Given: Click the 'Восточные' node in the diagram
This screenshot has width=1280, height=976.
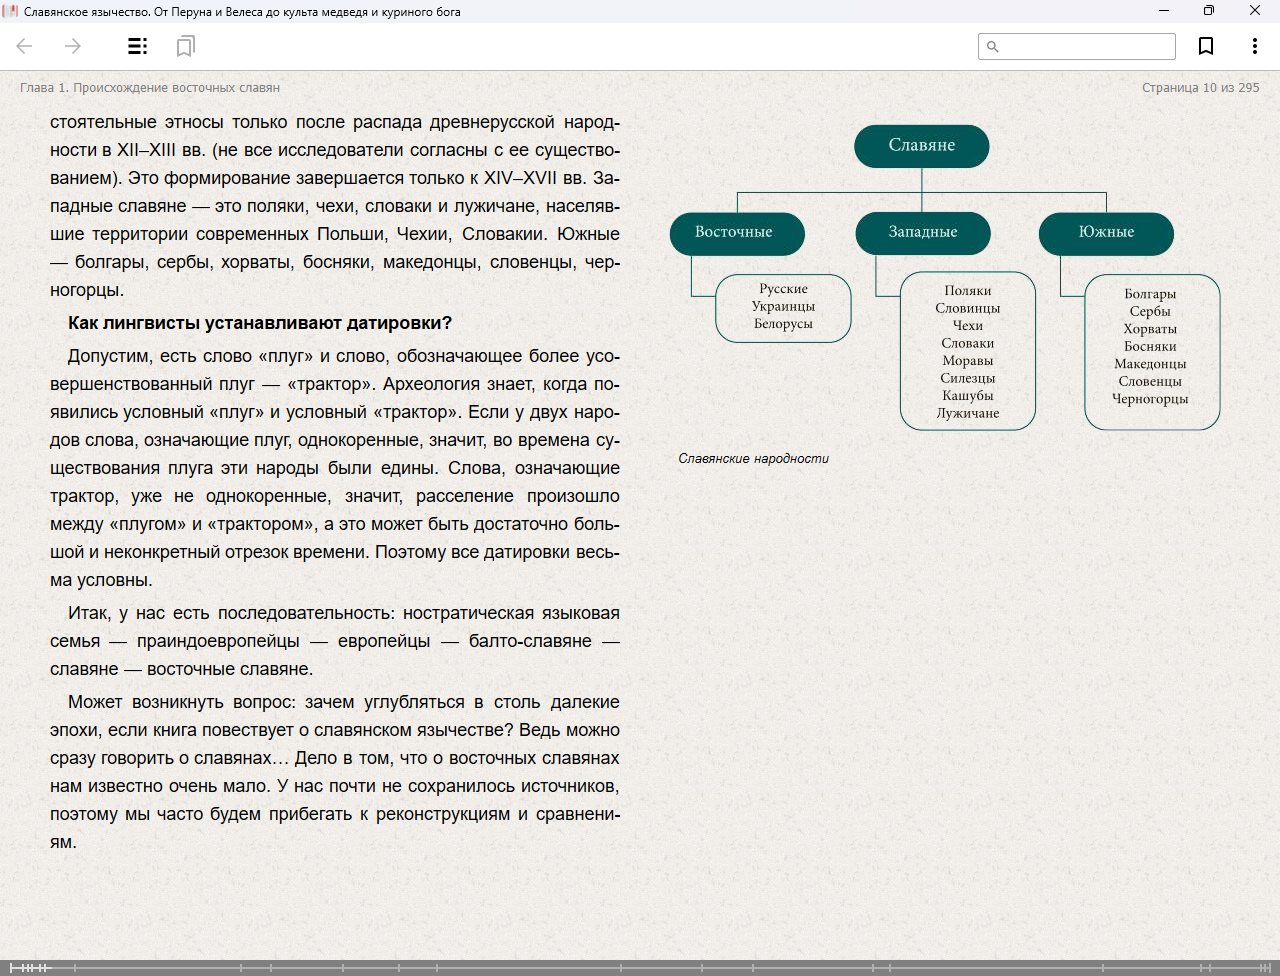Looking at the screenshot, I should [736, 233].
